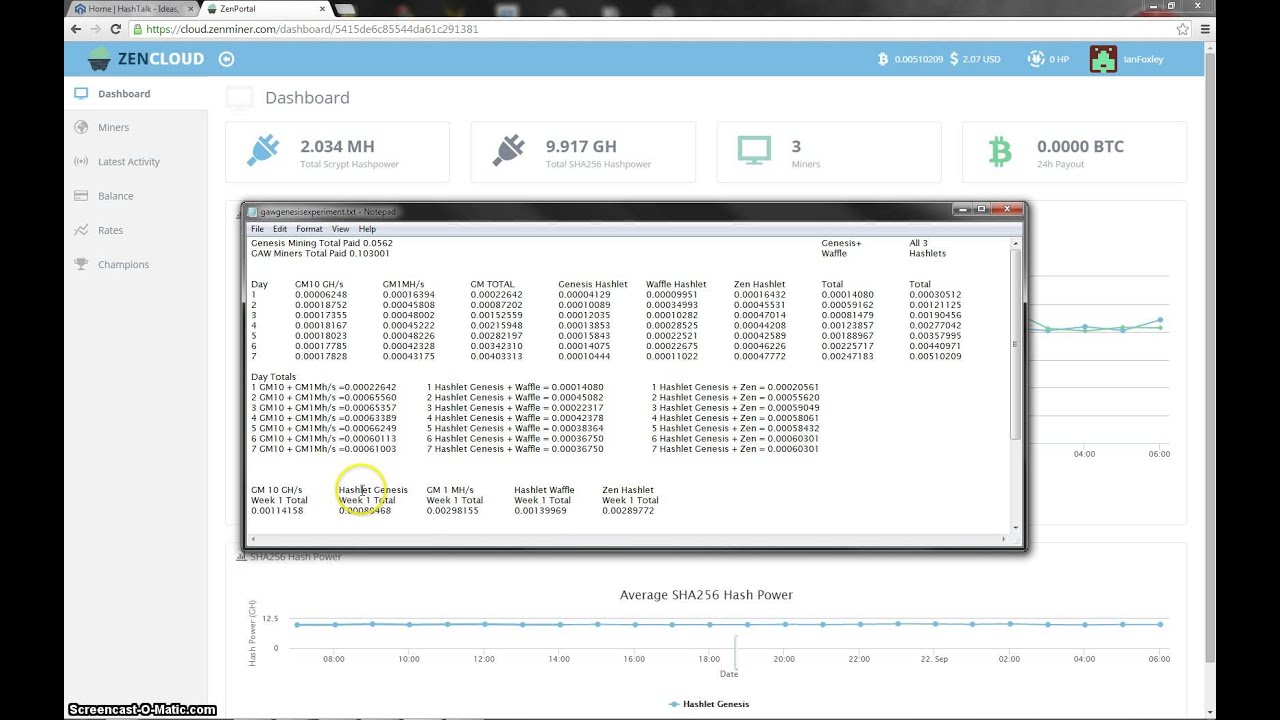Open the Notepad Format menu

[309, 229]
